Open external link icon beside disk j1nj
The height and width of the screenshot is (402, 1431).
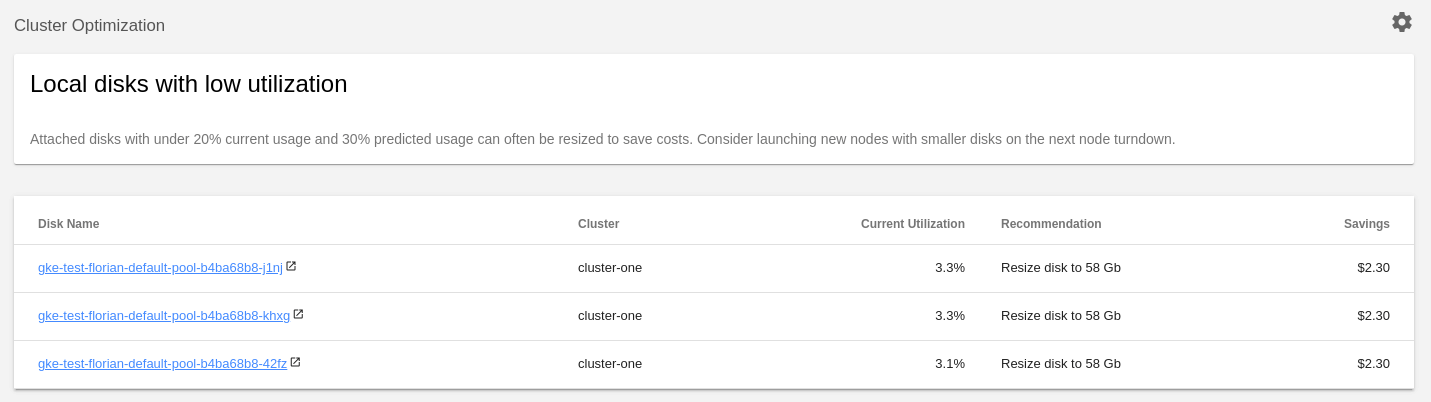(x=291, y=266)
